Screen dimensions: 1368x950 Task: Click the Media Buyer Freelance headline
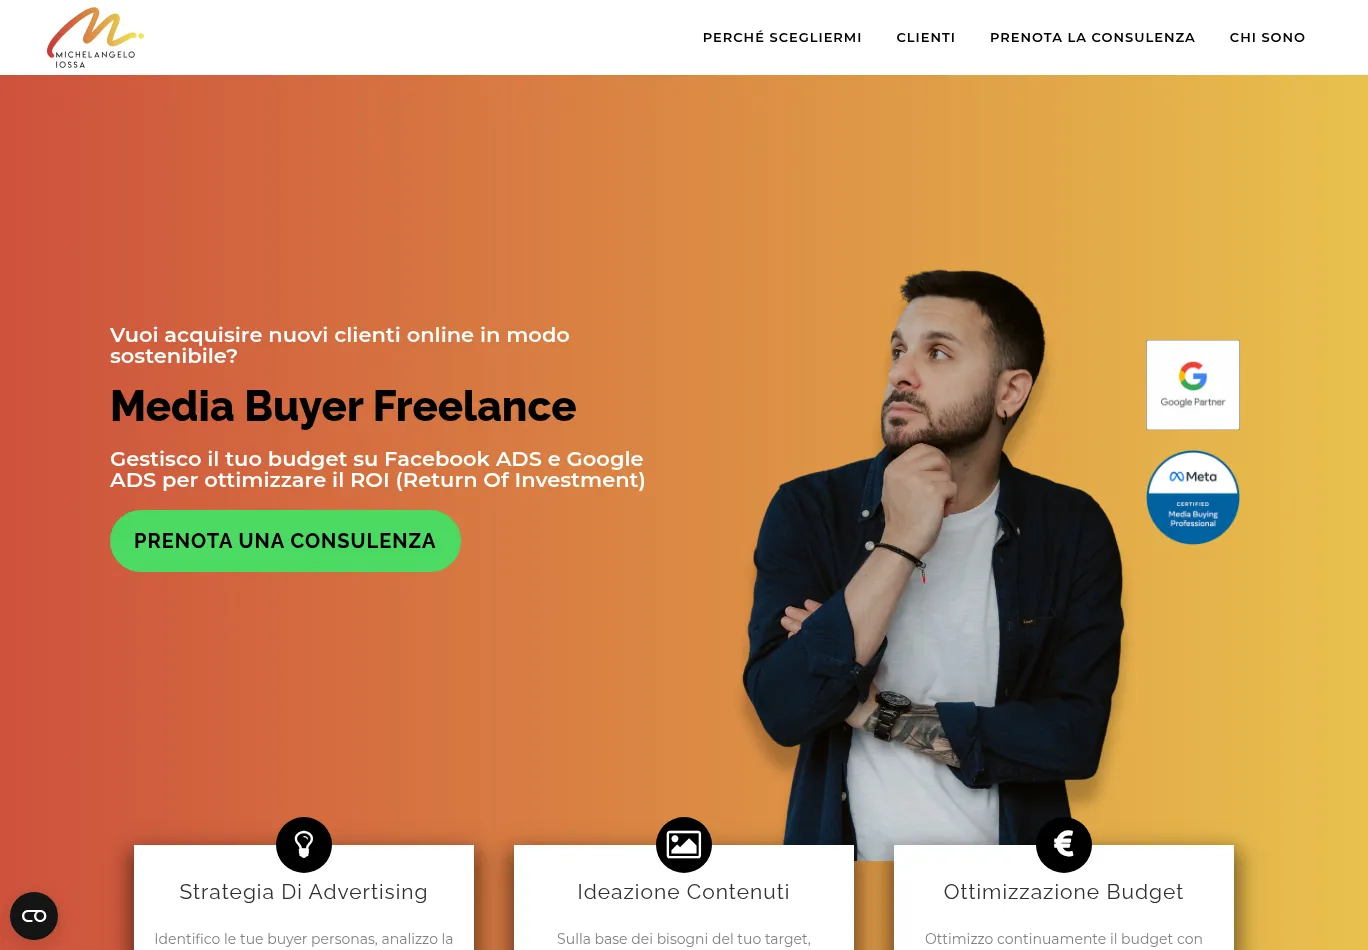(x=343, y=406)
